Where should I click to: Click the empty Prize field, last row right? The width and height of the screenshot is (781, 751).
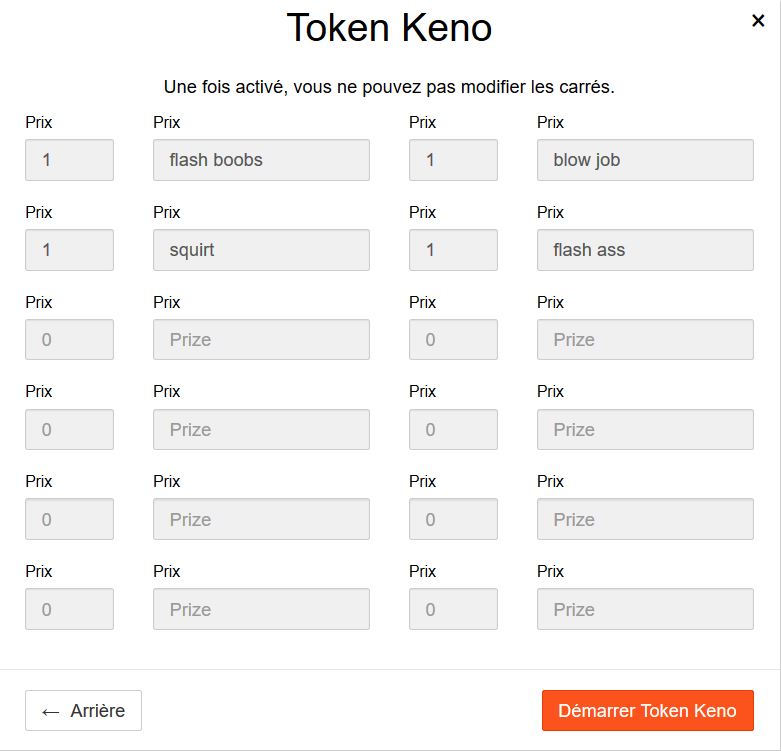tap(645, 610)
